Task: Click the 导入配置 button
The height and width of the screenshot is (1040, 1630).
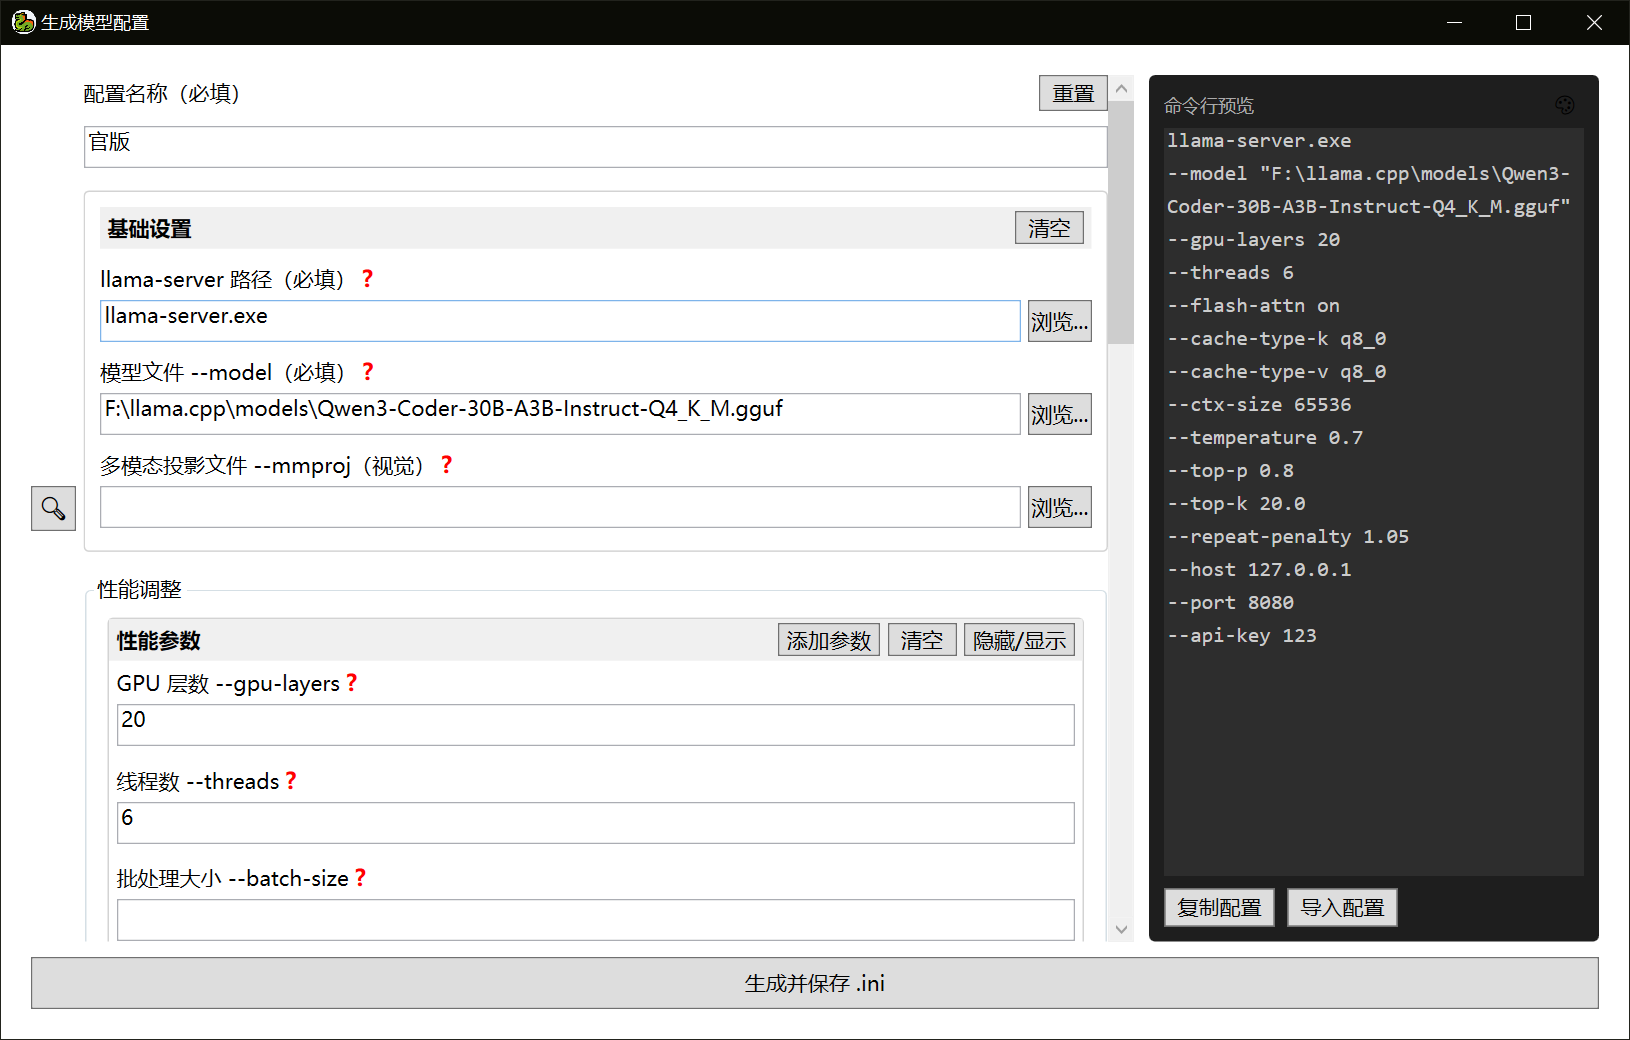Action: [x=1342, y=907]
